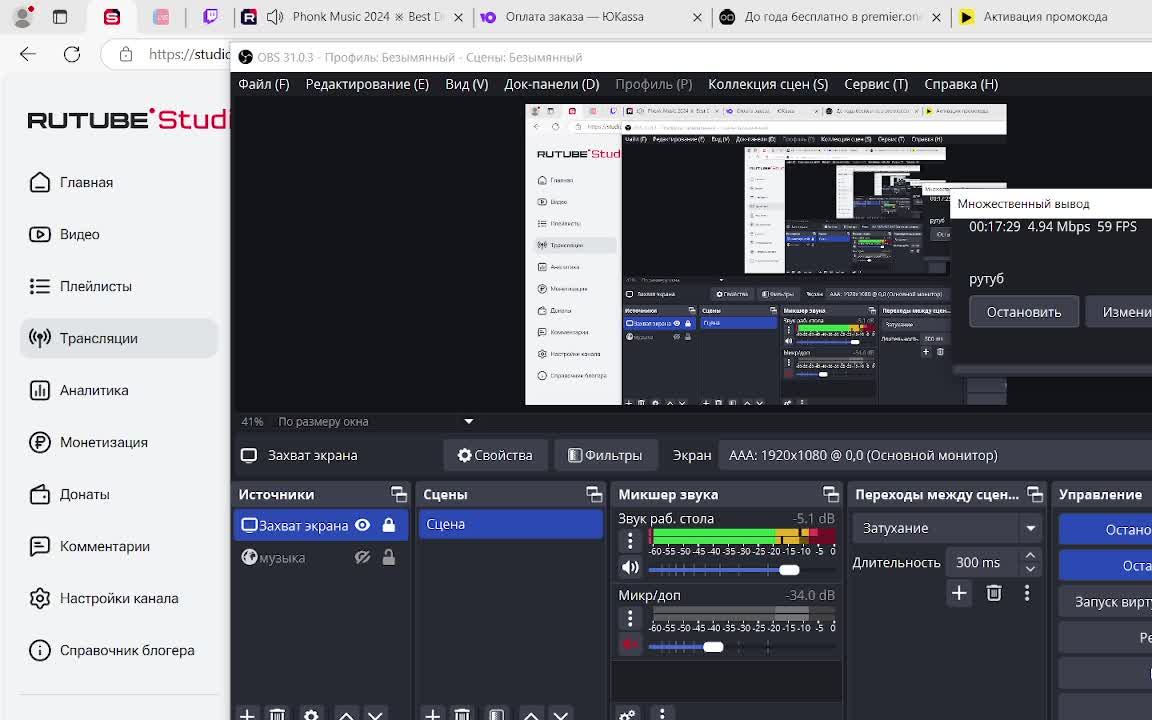Image resolution: width=1152 pixels, height=720 pixels.
Task: Switch to Phonk Music 2024 tab
Action: click(x=353, y=16)
